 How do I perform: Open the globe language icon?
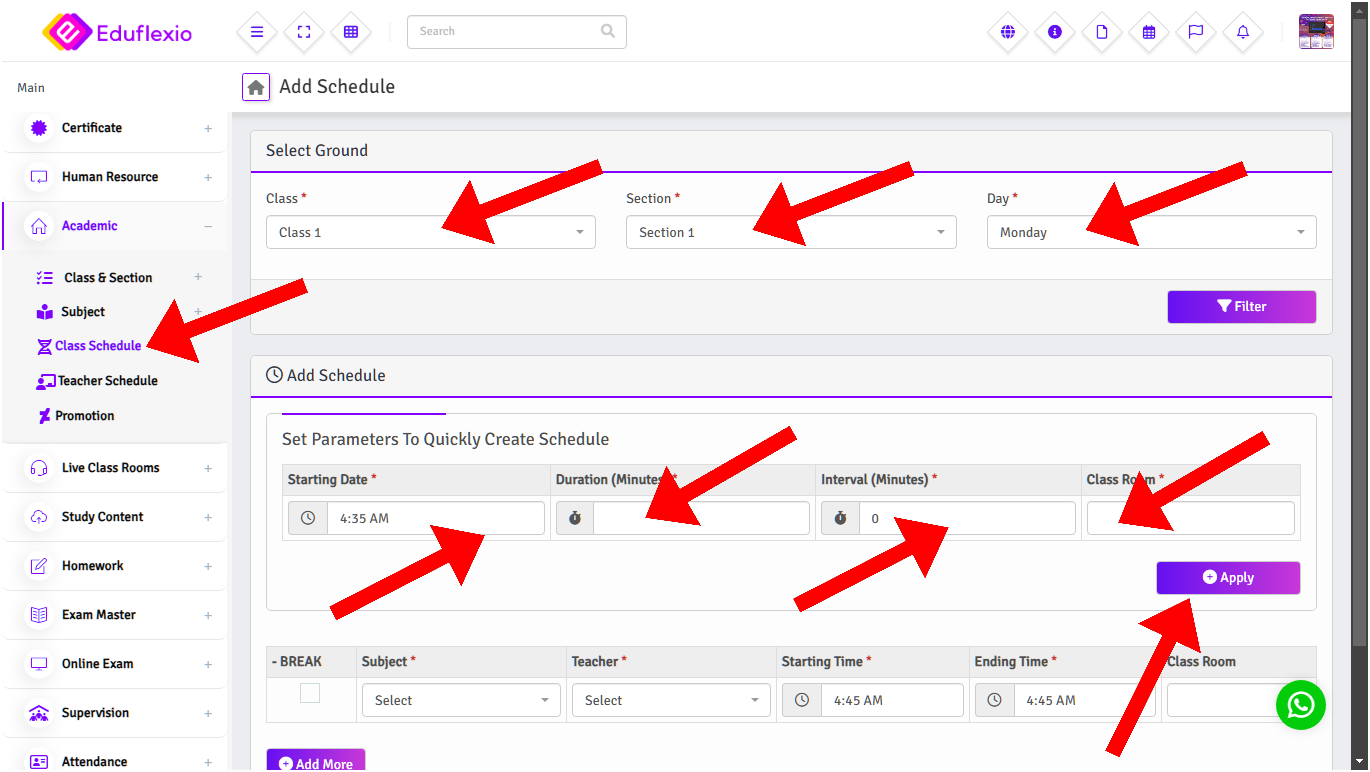click(x=1007, y=32)
